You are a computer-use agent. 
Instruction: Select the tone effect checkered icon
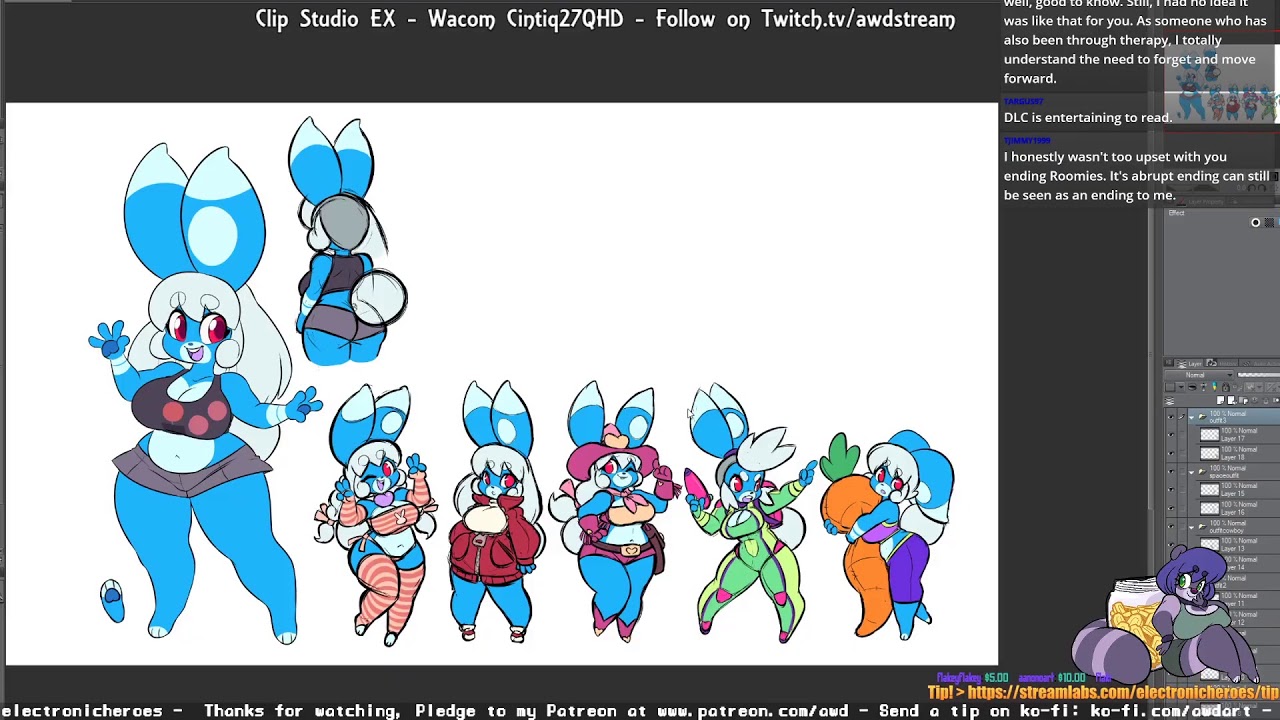1269,222
